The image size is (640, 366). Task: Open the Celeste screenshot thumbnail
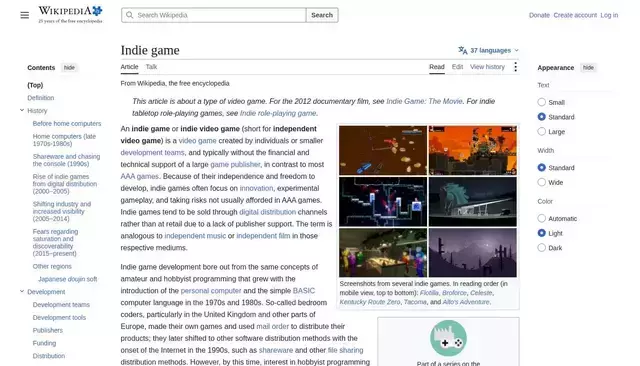tap(383, 202)
